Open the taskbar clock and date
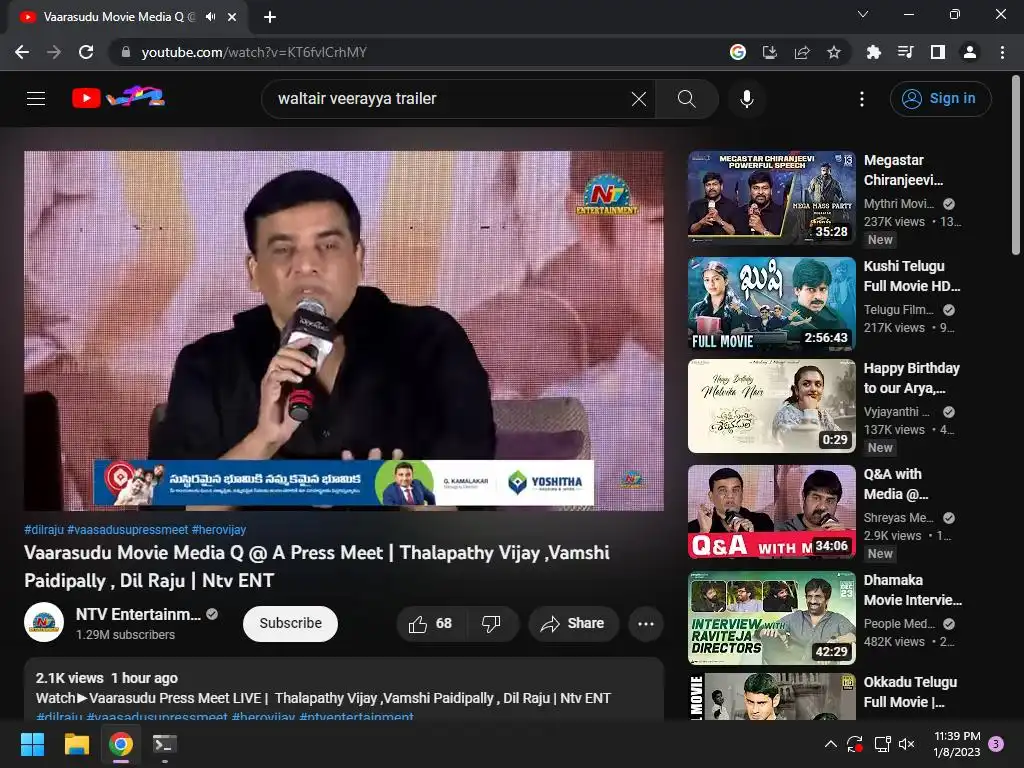This screenshot has width=1024, height=768. 957,744
